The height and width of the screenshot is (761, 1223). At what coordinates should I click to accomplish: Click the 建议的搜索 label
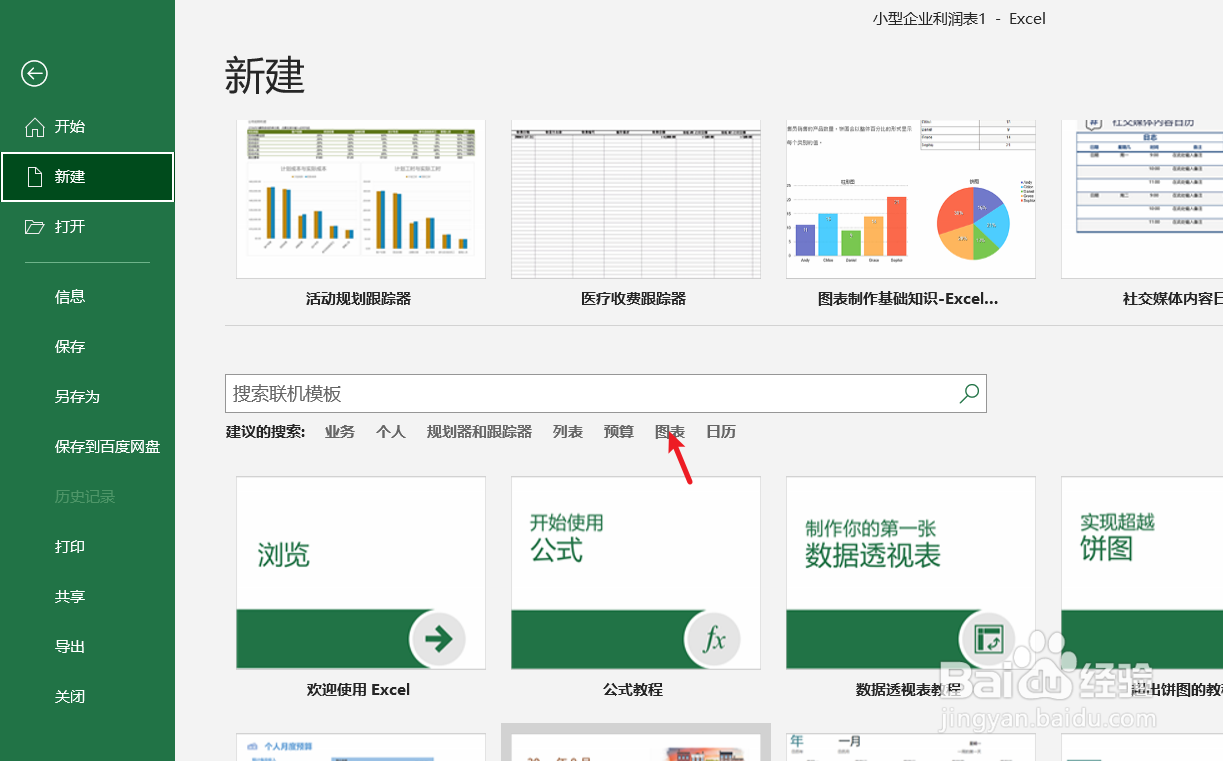(265, 432)
